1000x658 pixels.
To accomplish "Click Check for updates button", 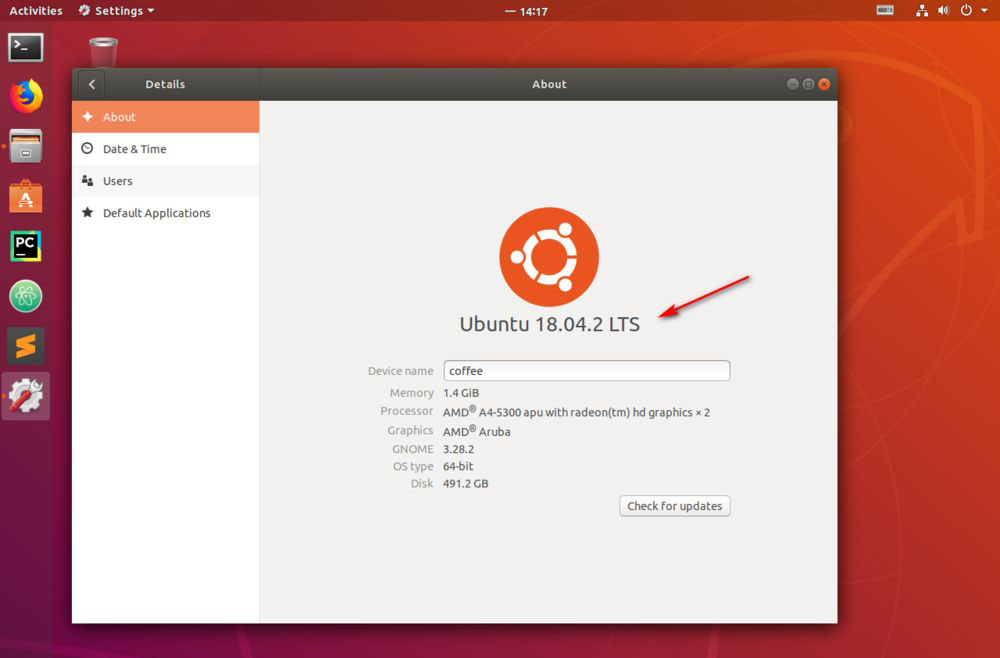I will [x=674, y=506].
